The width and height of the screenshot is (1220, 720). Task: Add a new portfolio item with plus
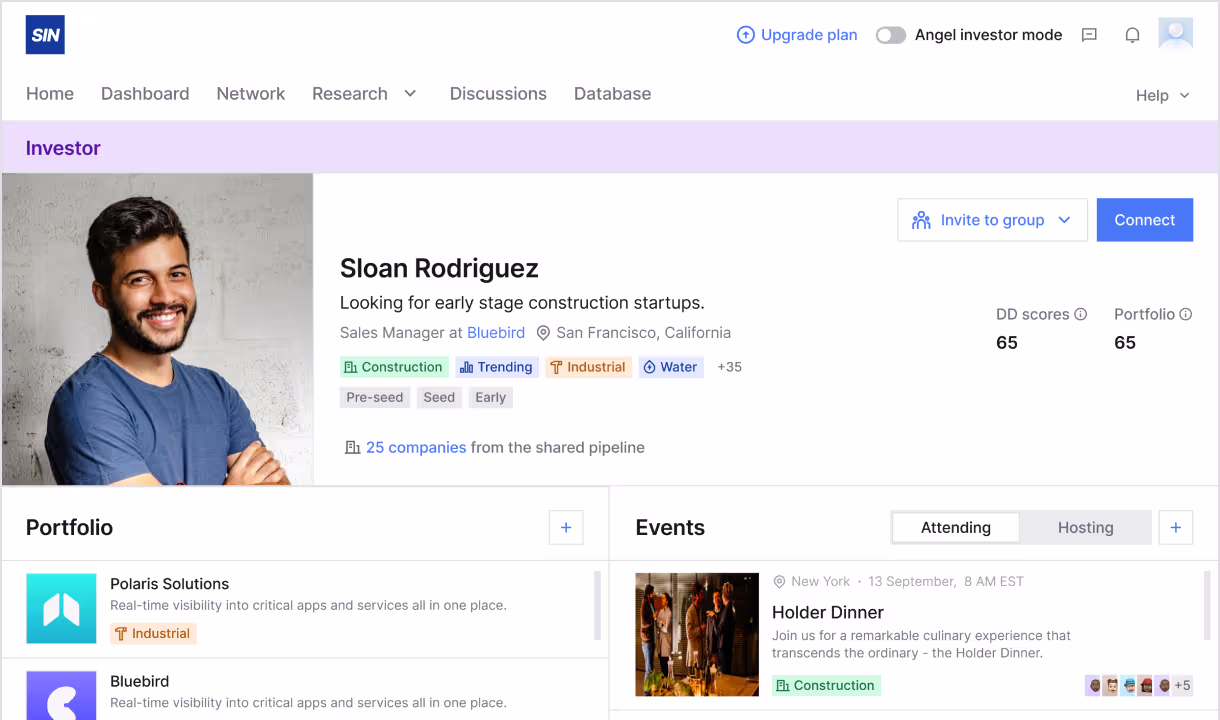pos(566,527)
